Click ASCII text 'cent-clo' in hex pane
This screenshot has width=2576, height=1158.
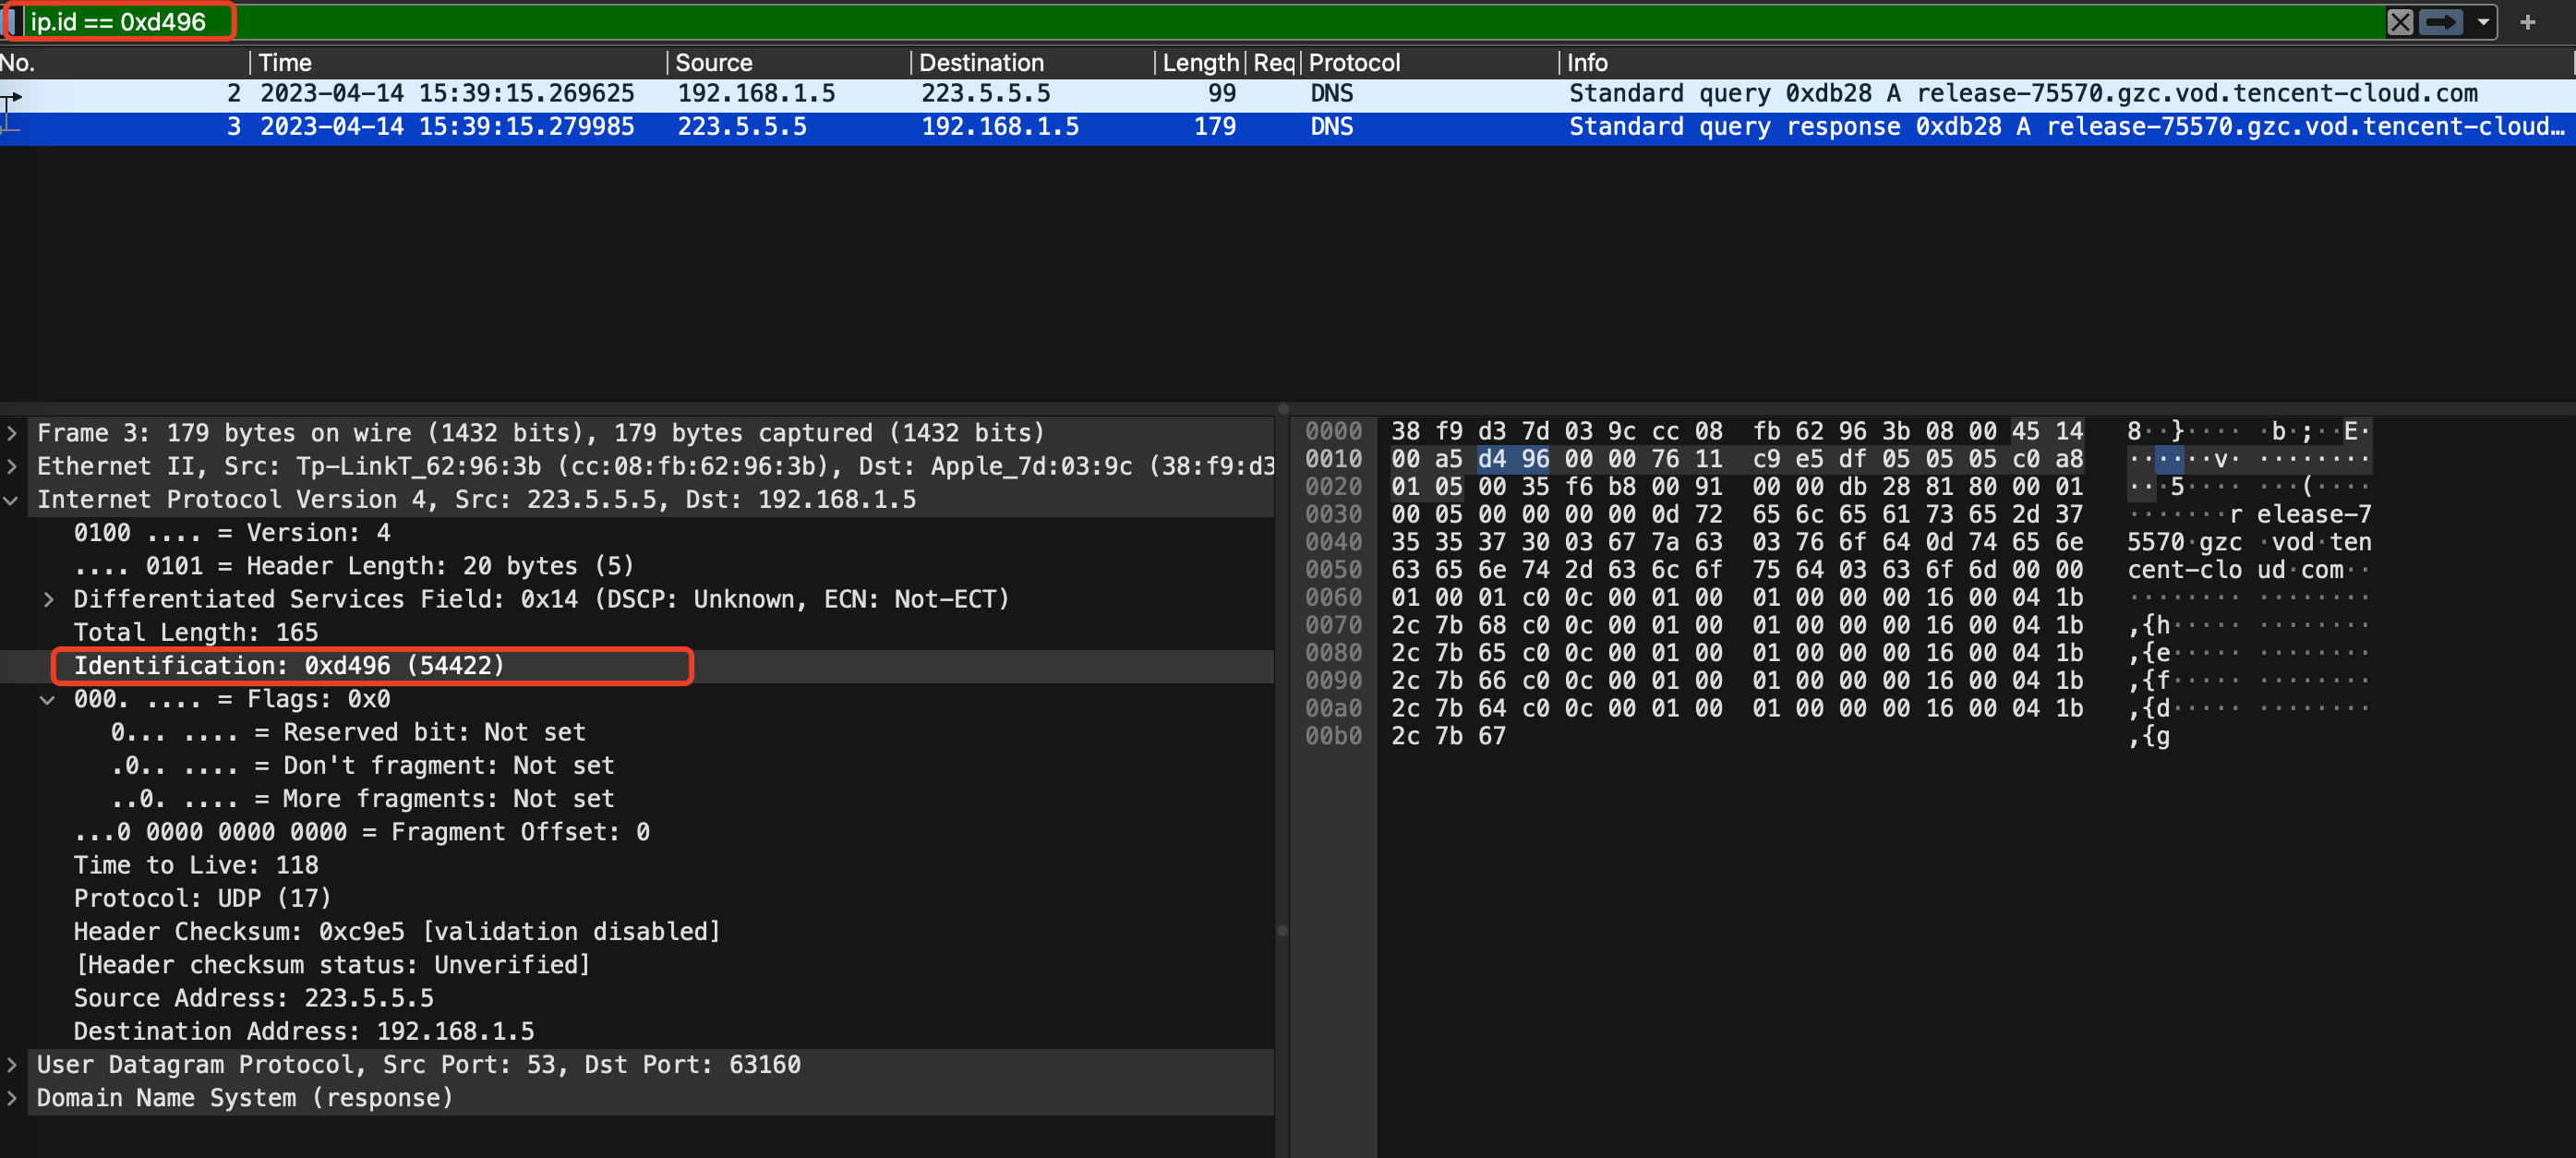pos(2184,570)
